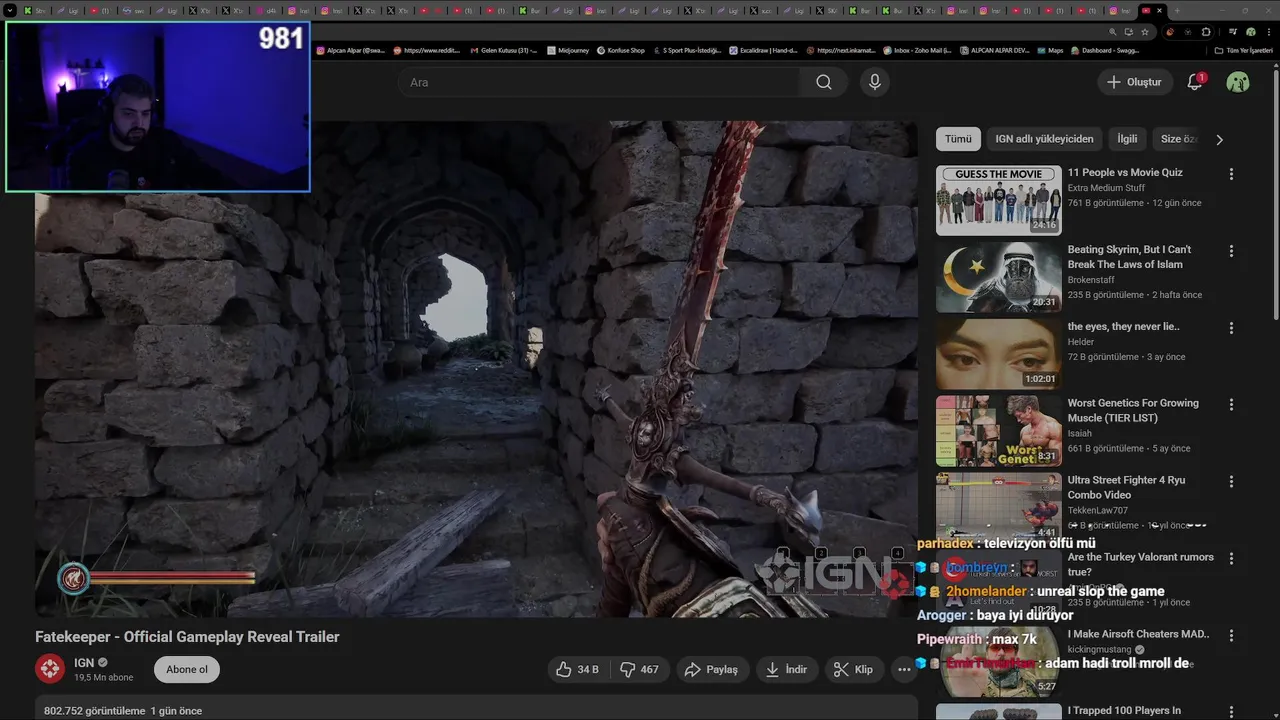The image size is (1280, 720).
Task: Open notifications bell icon
Action: tap(1195, 82)
